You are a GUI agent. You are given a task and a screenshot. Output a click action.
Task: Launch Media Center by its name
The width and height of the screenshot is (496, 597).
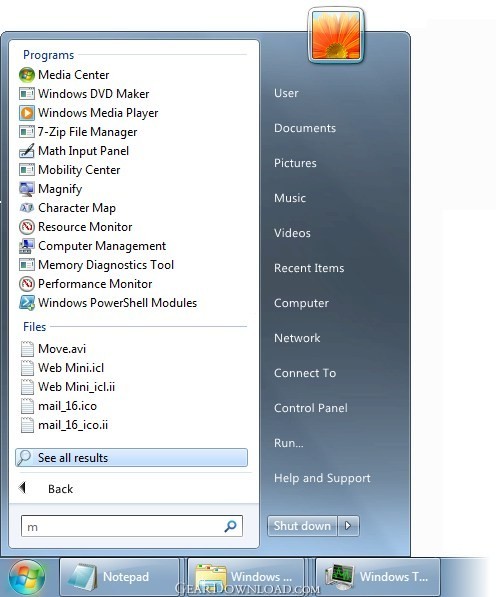[73, 75]
